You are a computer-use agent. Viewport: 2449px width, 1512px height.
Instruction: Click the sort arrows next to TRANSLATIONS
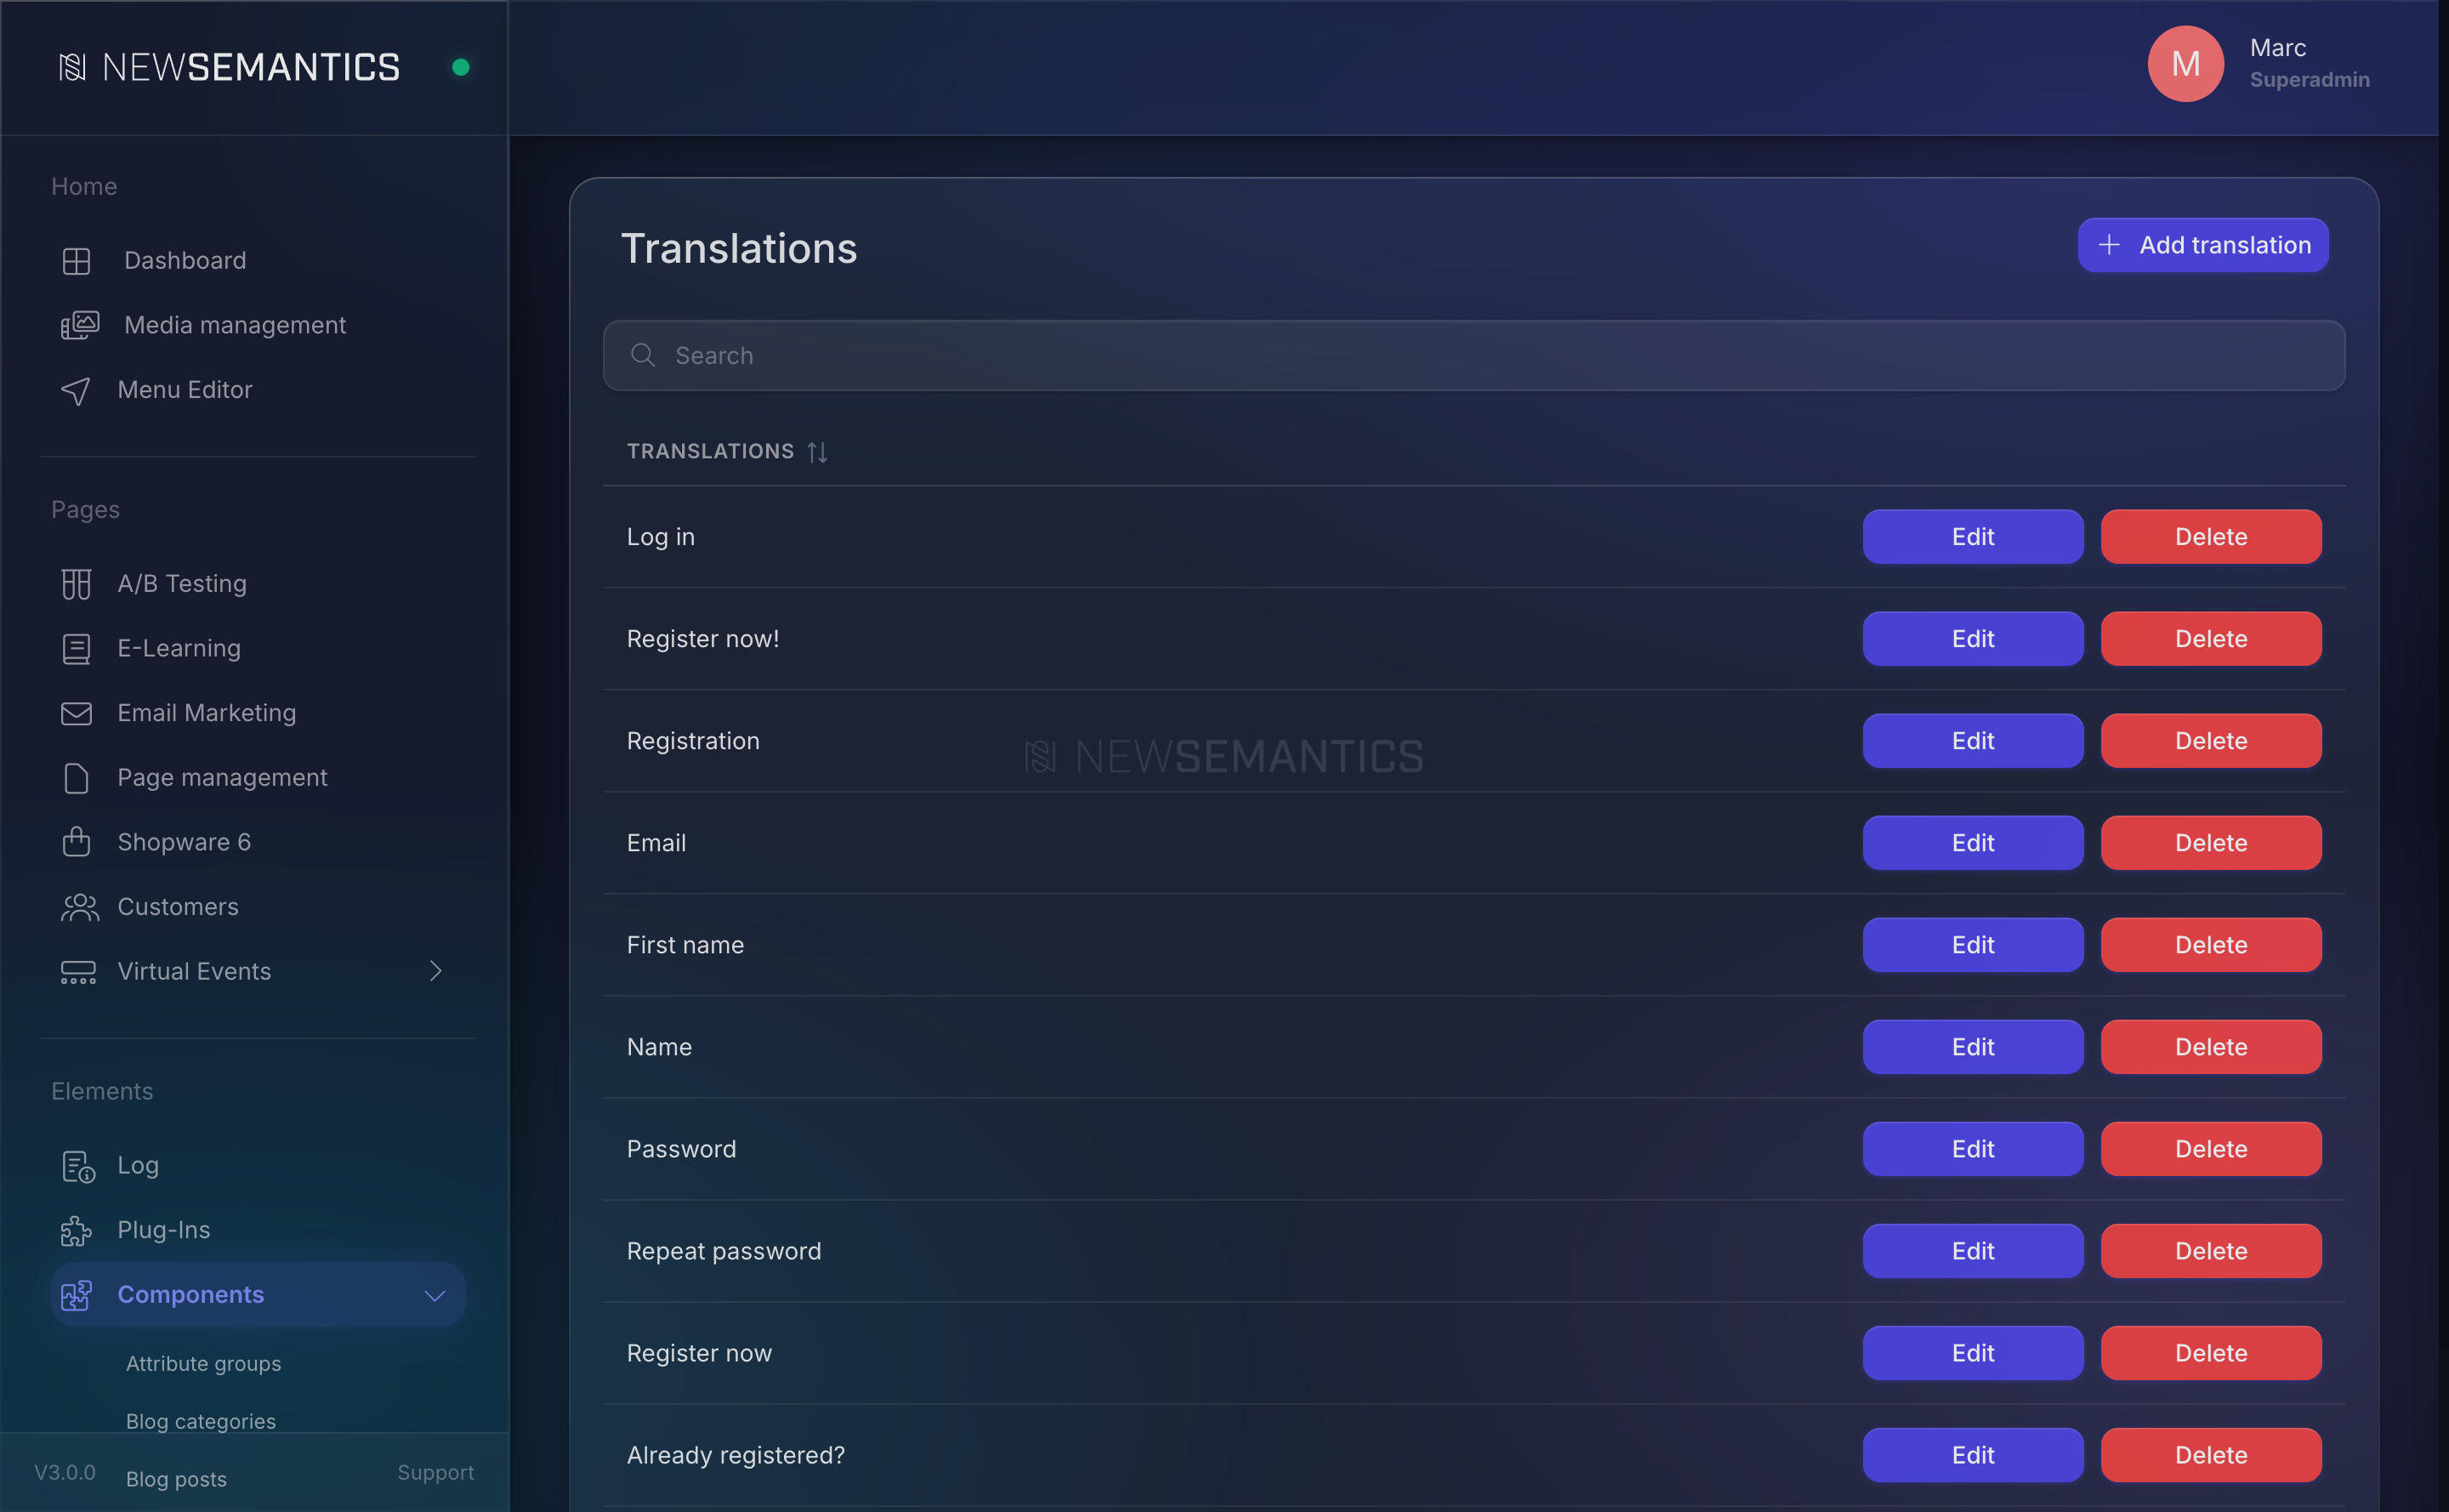[817, 452]
